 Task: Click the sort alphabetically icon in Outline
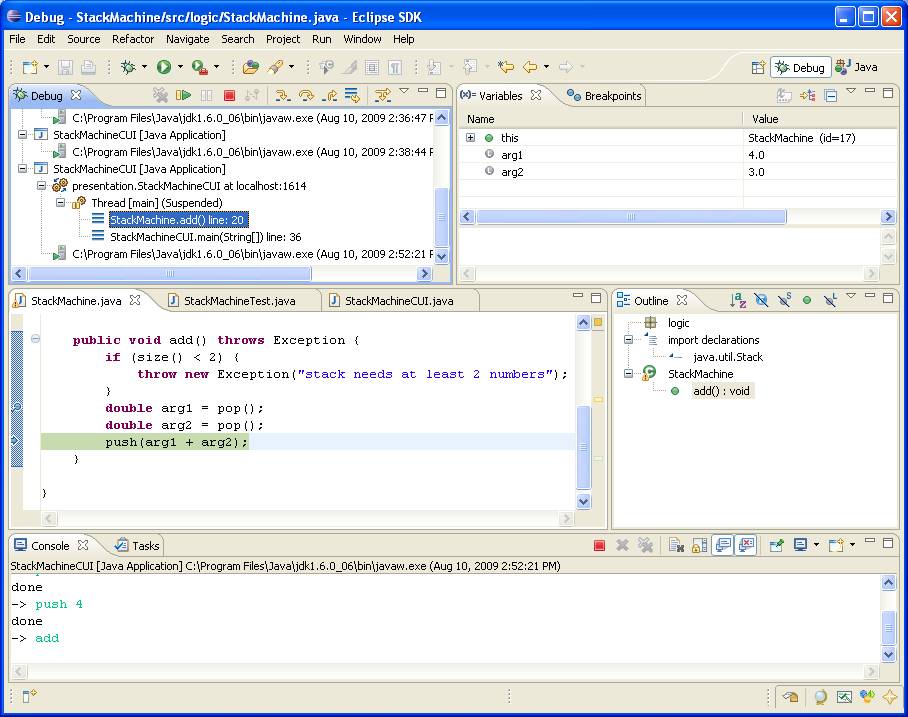pyautogui.click(x=738, y=300)
